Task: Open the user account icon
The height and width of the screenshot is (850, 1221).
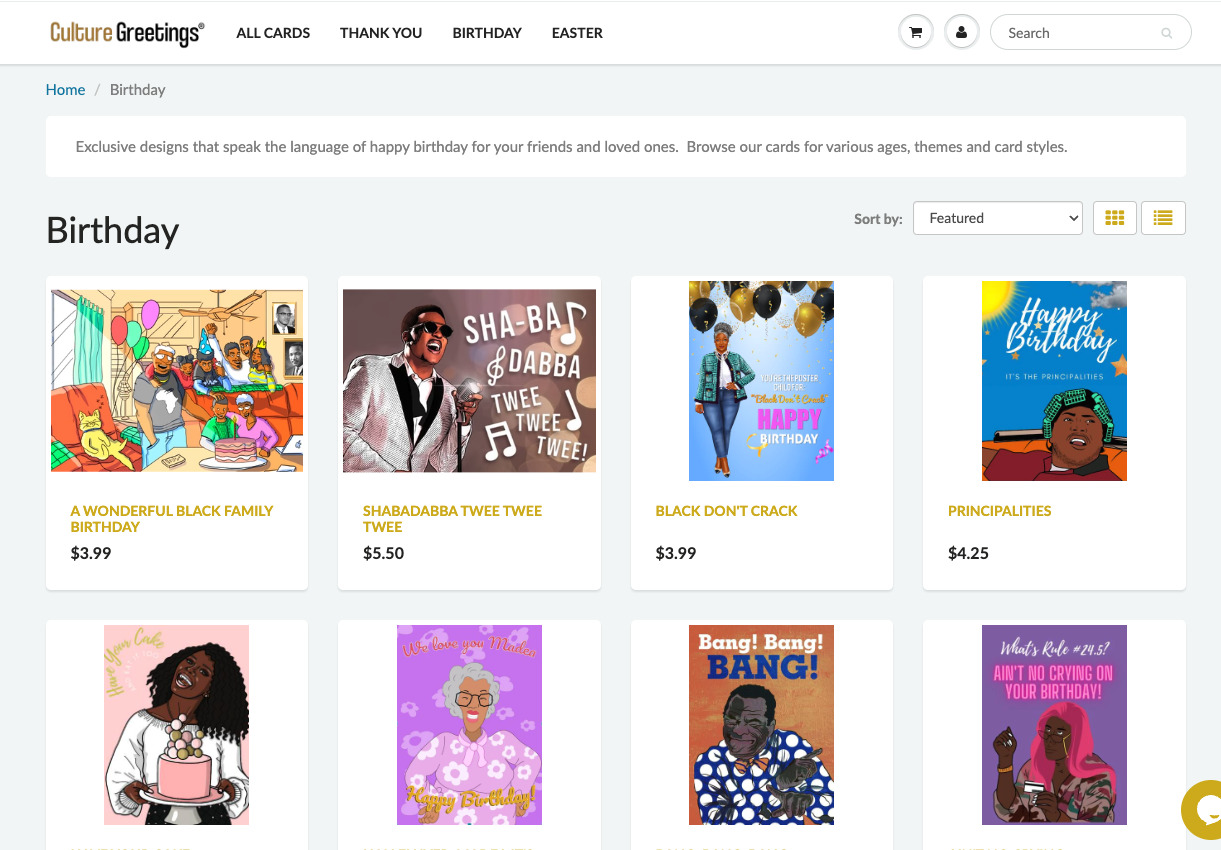Action: pos(961,32)
